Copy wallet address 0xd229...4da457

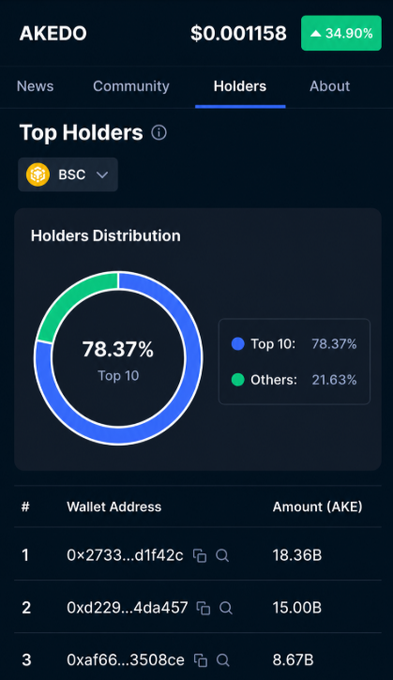203,608
